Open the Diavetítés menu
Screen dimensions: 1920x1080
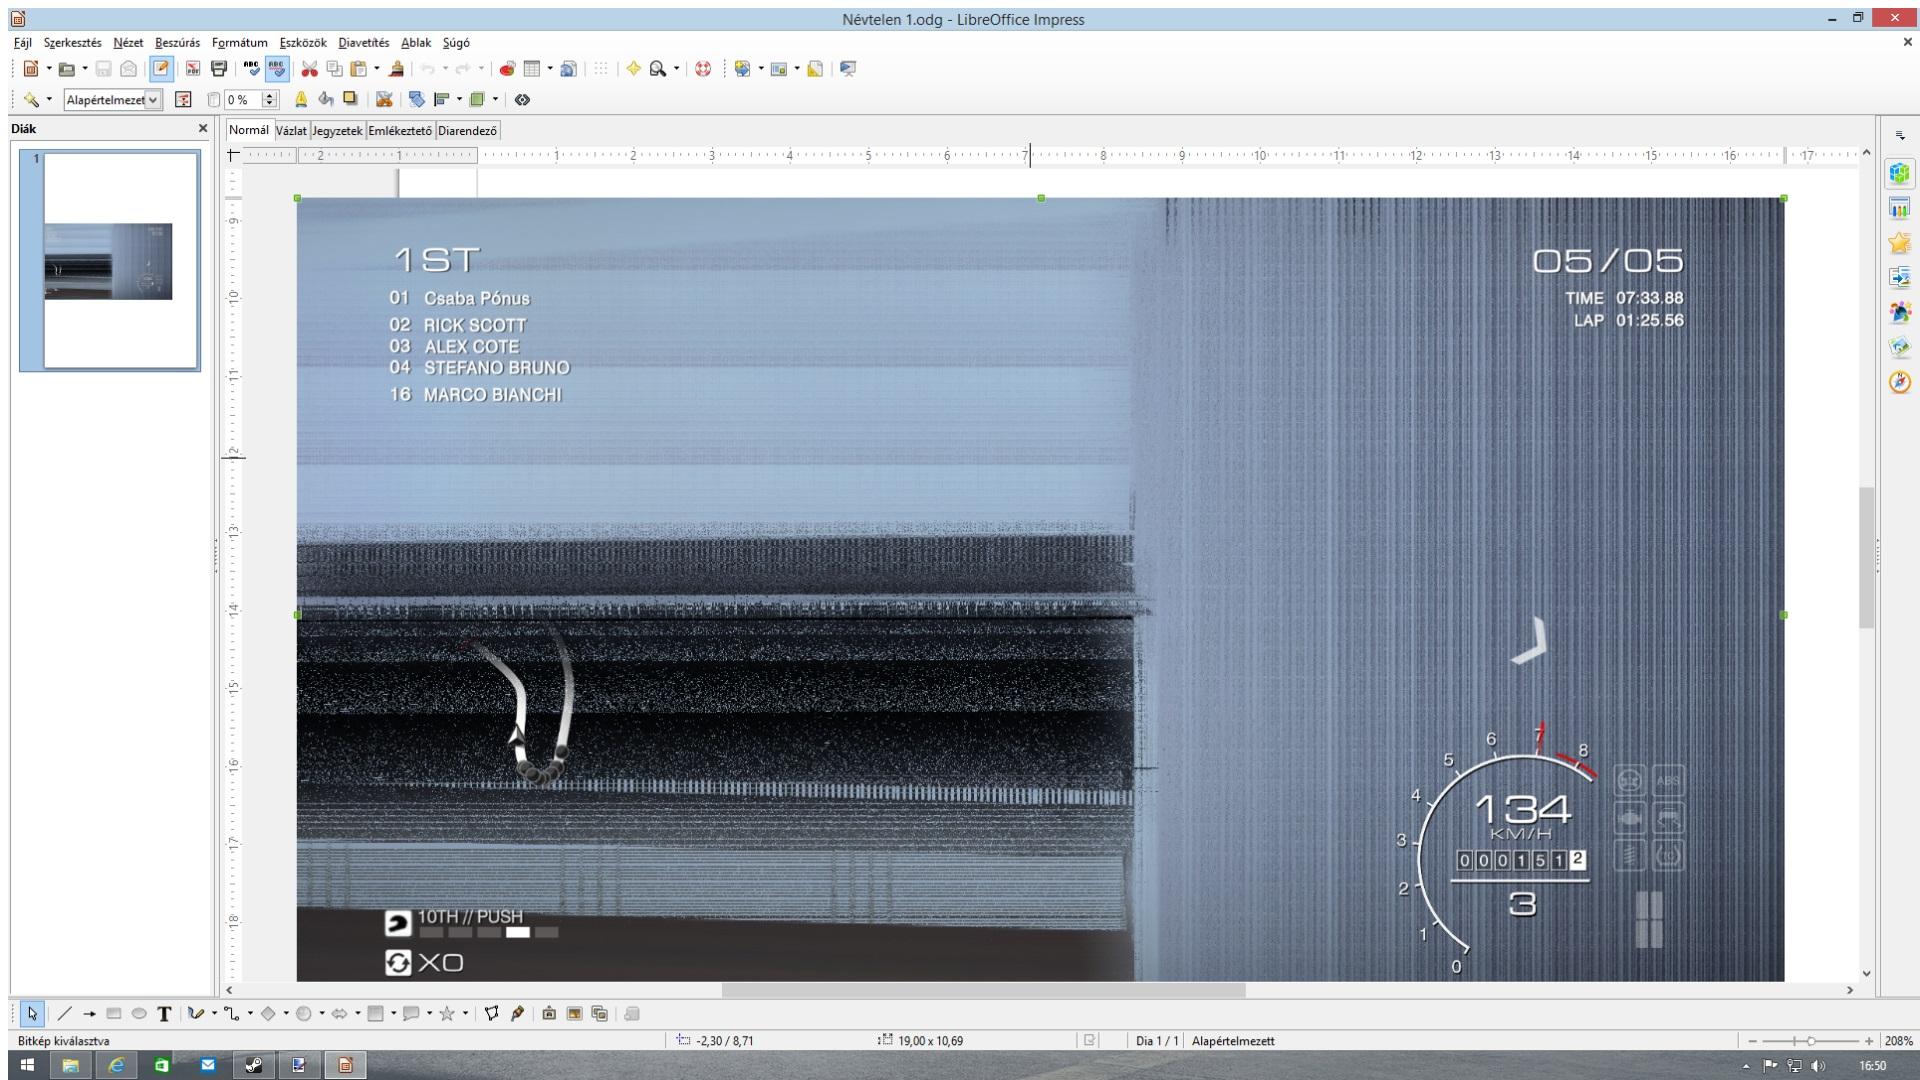tap(363, 43)
